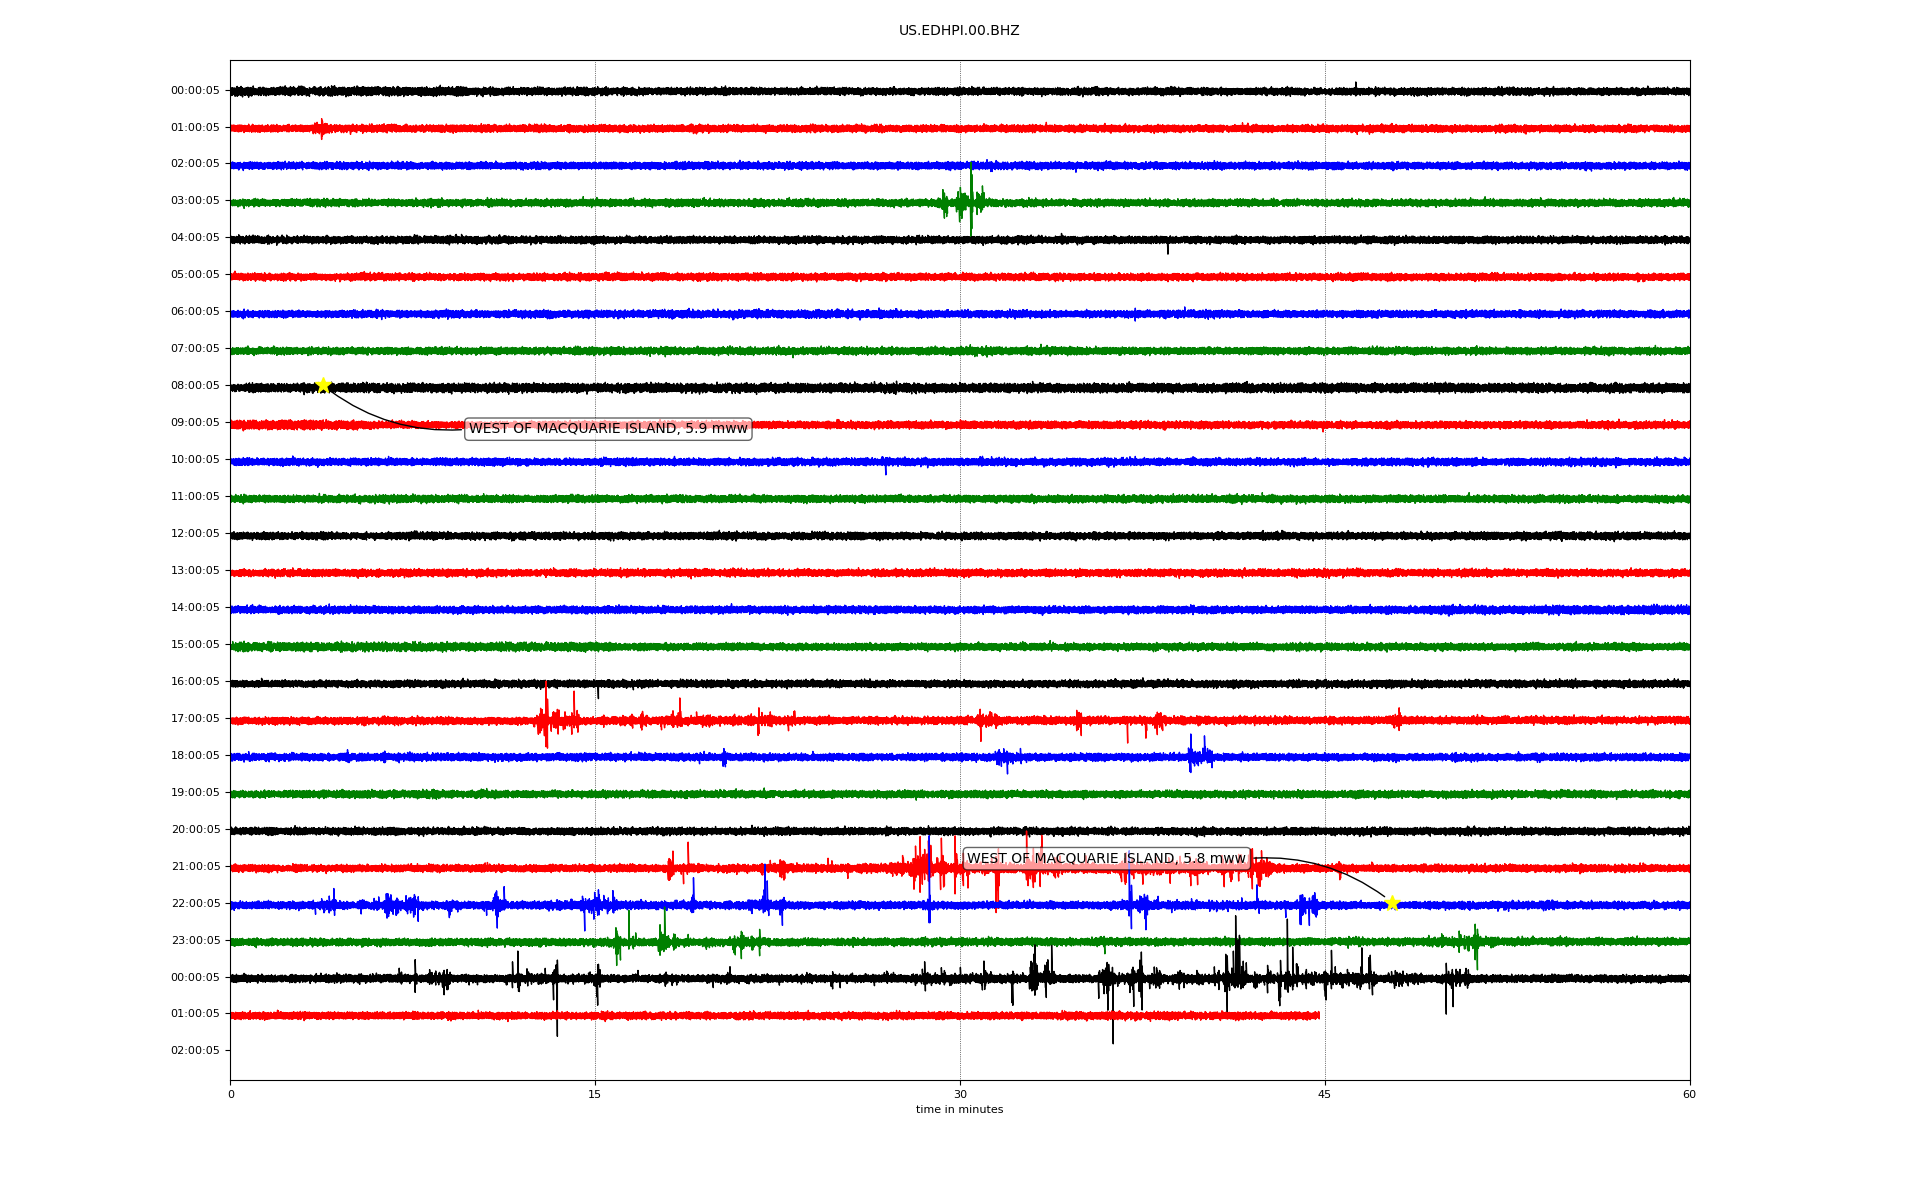Click the 21:00:05 row label
This screenshot has width=1920, height=1200.
pyautogui.click(x=195, y=867)
